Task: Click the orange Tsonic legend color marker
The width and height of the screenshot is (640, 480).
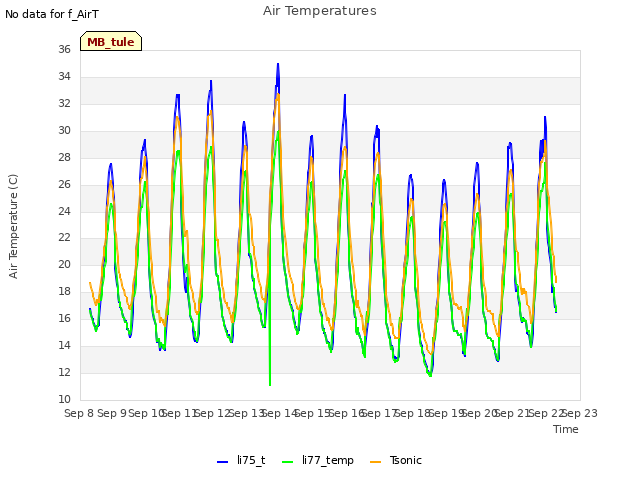Action: coord(375,462)
